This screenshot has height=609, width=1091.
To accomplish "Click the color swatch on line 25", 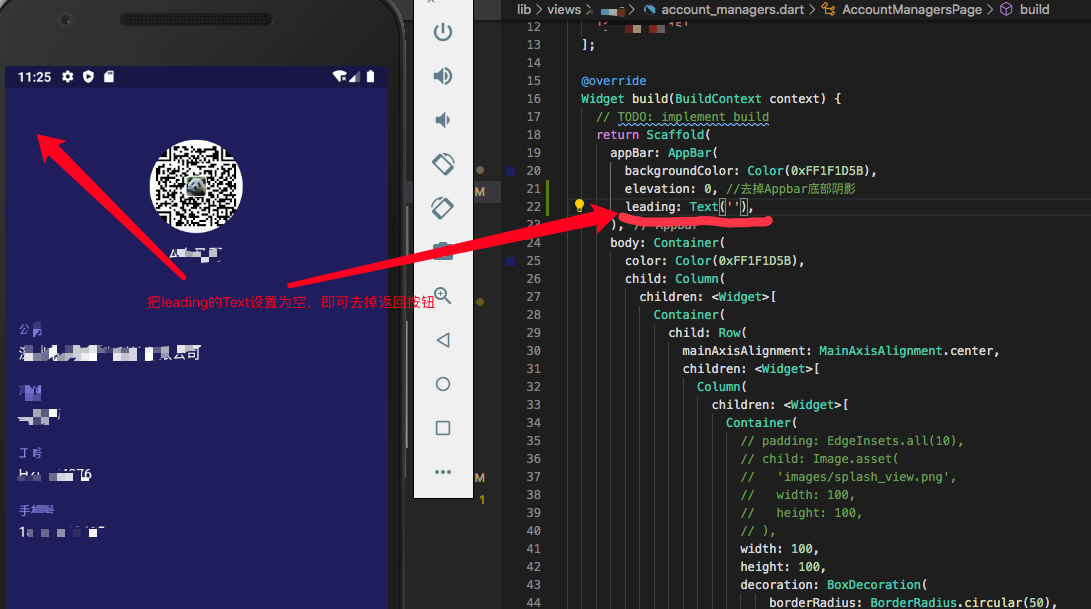I will tap(511, 261).
